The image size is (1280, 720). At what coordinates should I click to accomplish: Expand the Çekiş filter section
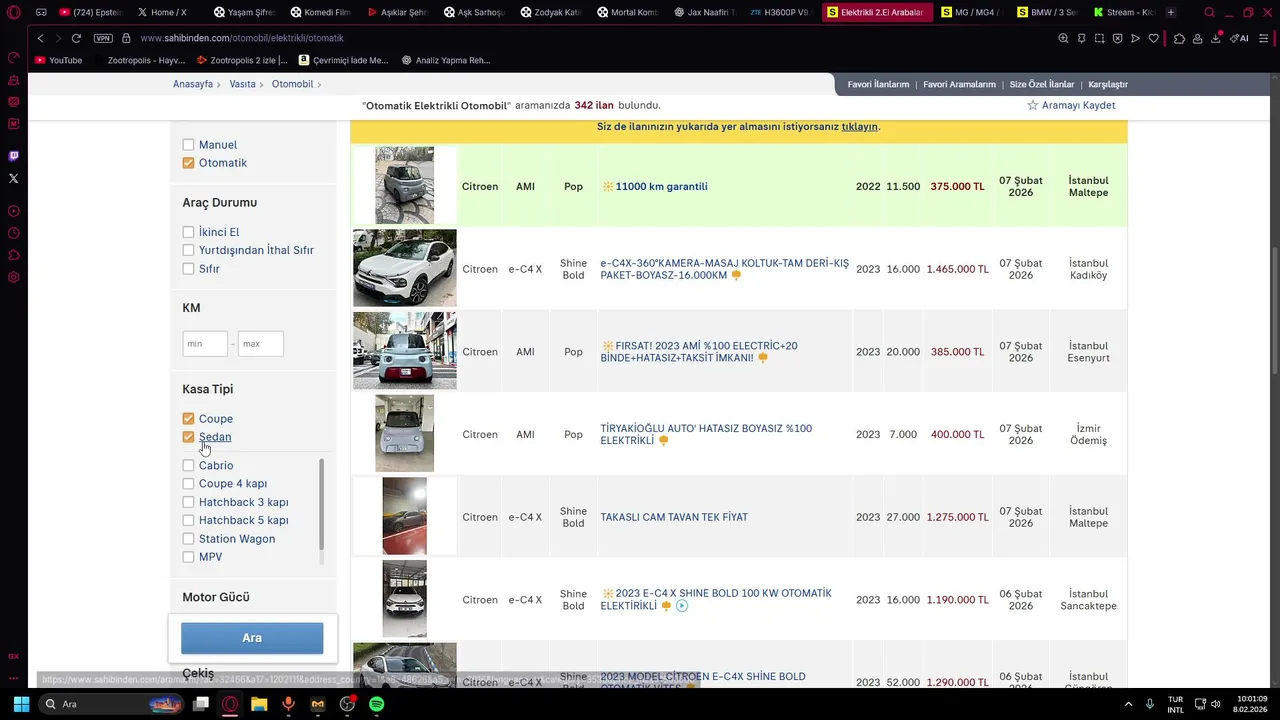(x=198, y=673)
